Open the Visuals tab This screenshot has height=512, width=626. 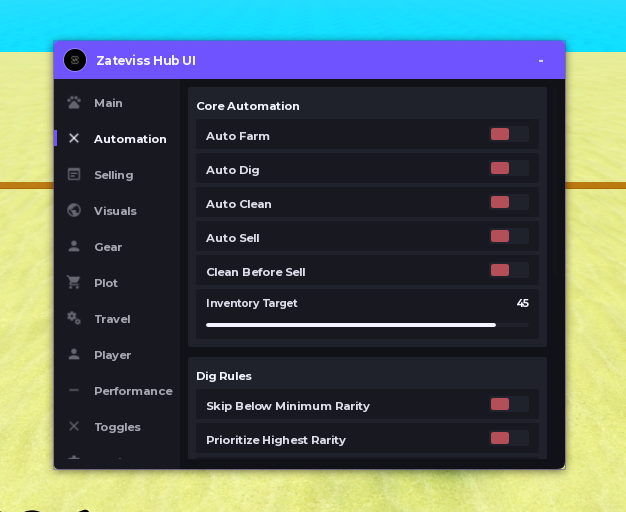pyautogui.click(x=117, y=211)
